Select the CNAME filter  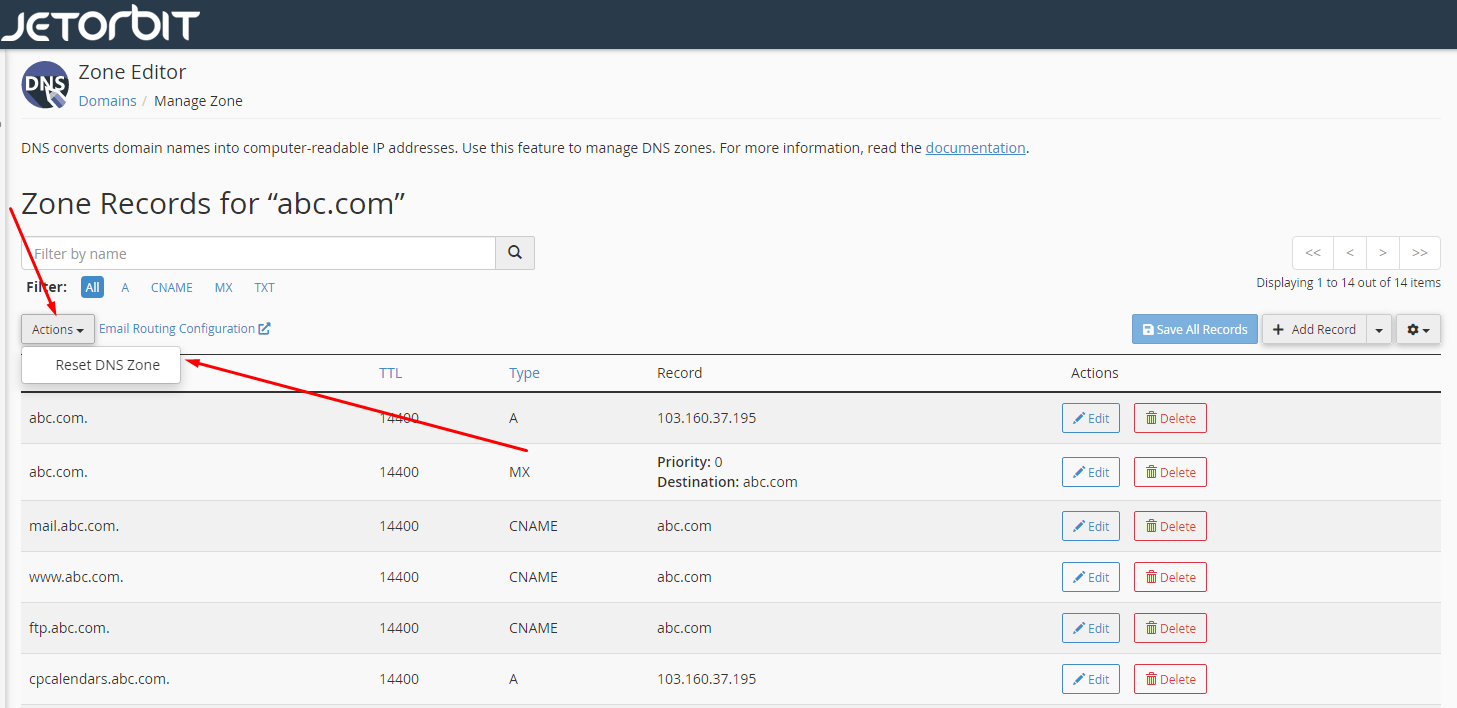tap(171, 287)
